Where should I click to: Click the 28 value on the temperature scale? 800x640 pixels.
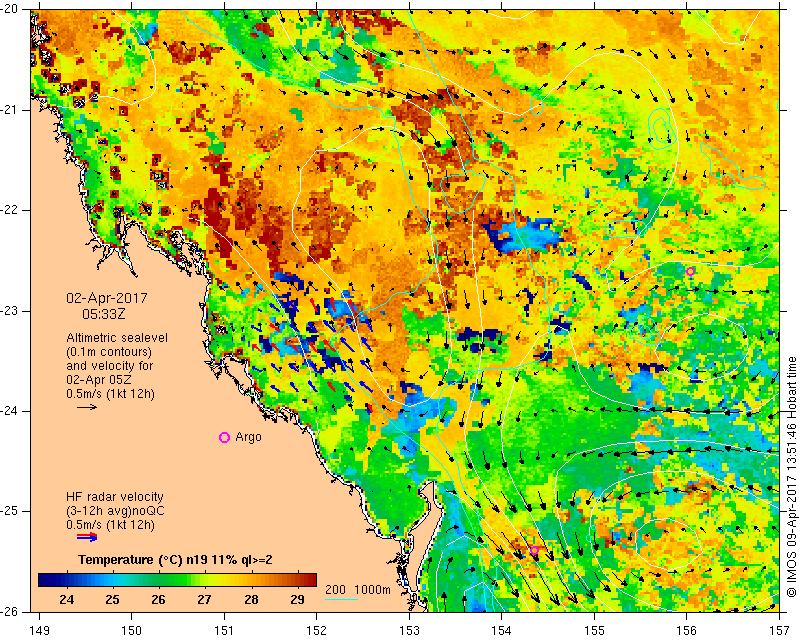tap(251, 599)
